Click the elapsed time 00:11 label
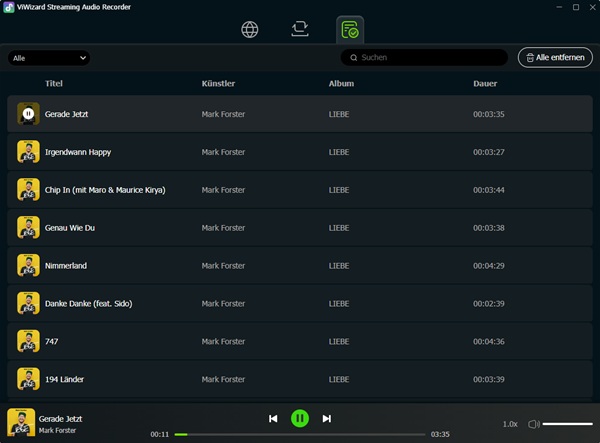This screenshot has height=443, width=600. (x=160, y=434)
